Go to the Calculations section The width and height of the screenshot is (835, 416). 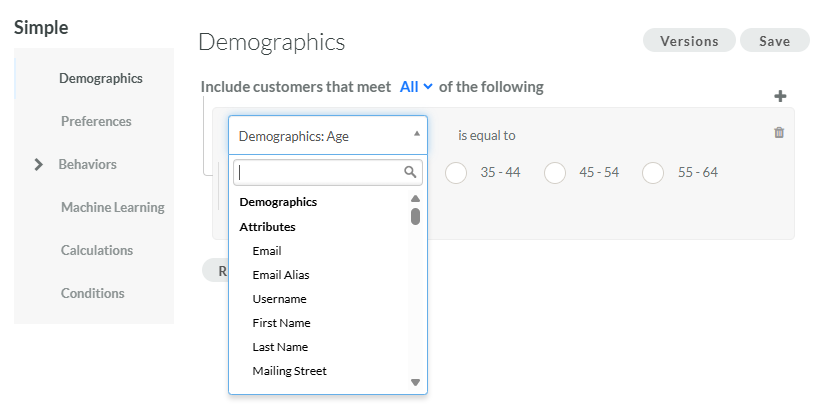(96, 250)
